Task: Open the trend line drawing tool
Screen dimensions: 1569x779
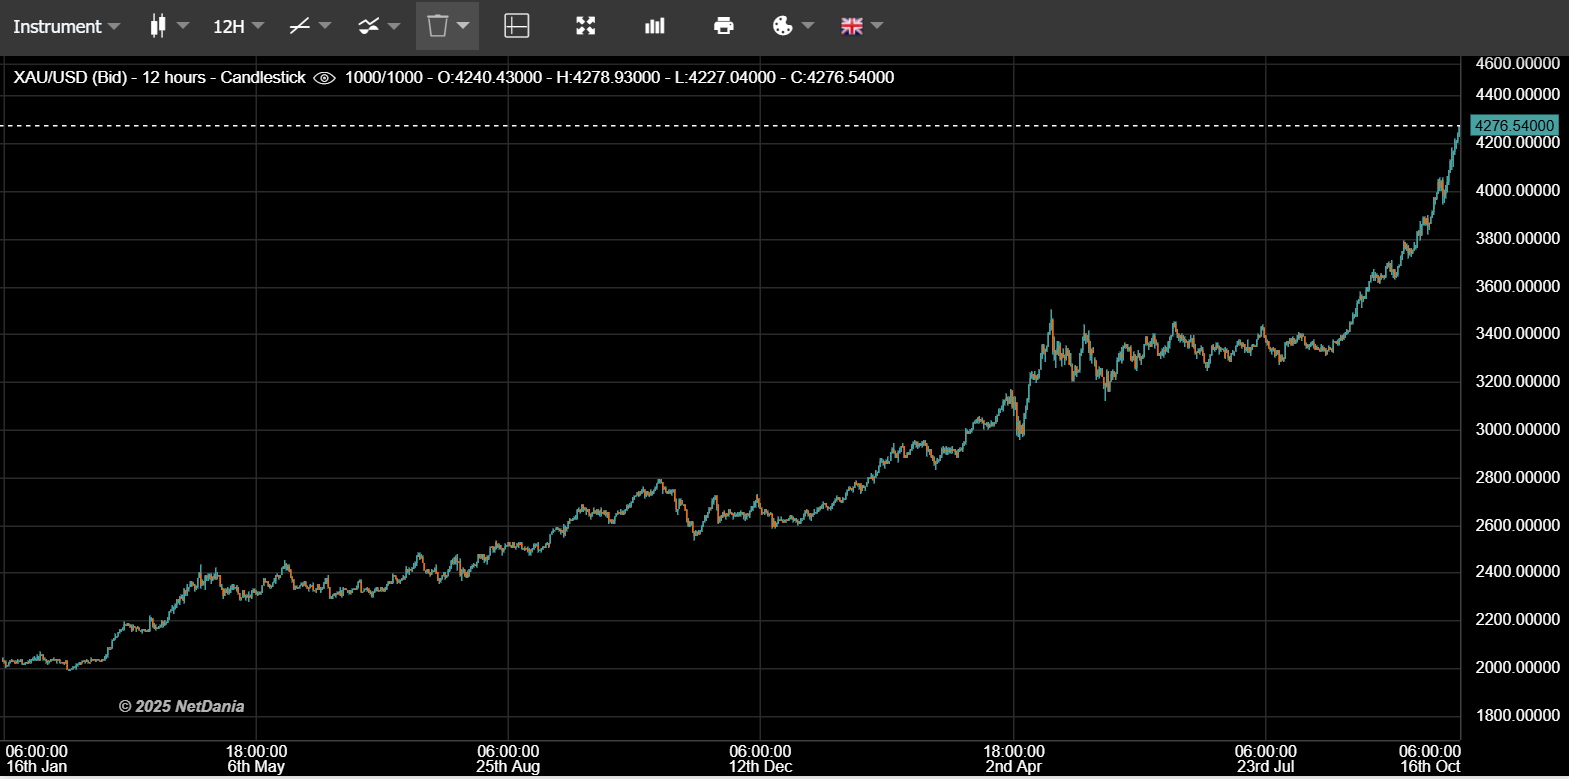Action: (x=299, y=26)
